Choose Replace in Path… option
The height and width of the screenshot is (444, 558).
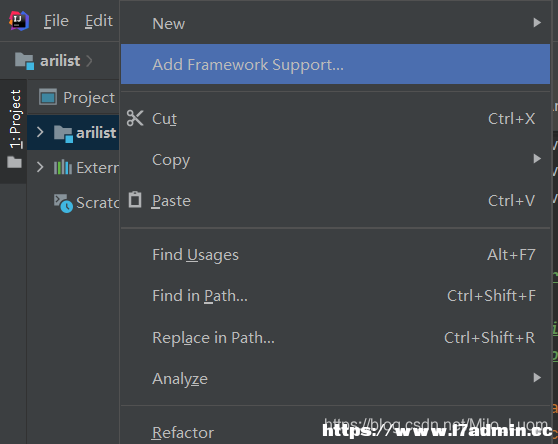click(335, 338)
